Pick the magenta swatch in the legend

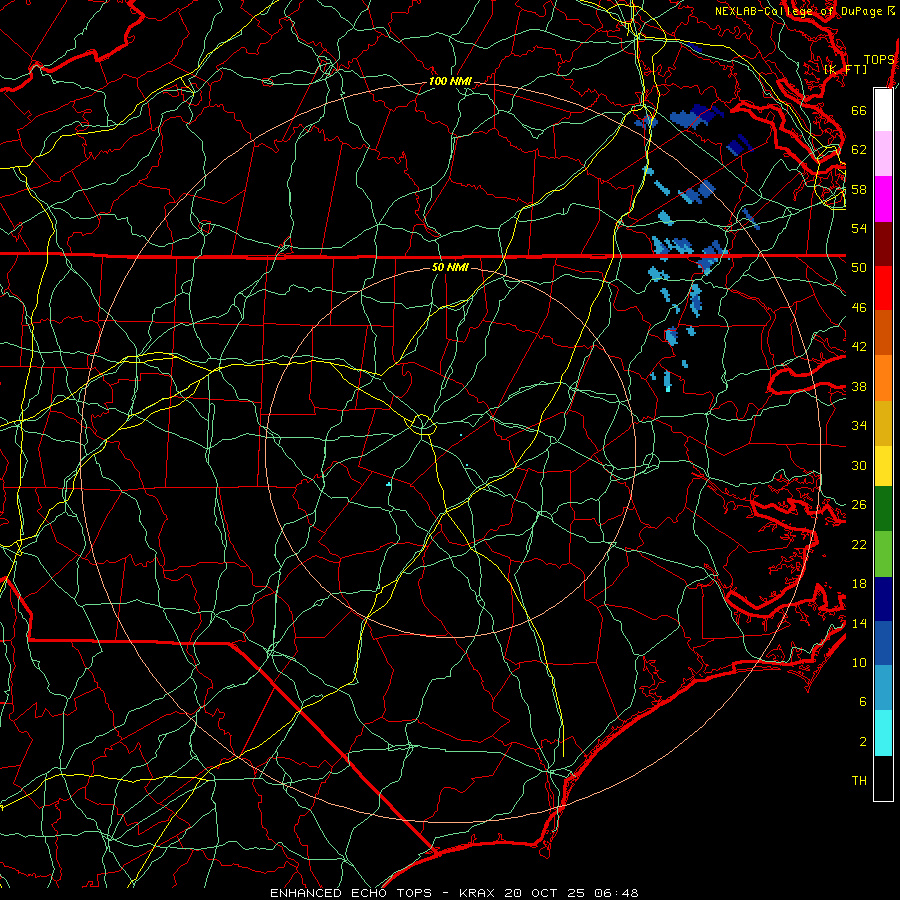pos(883,199)
